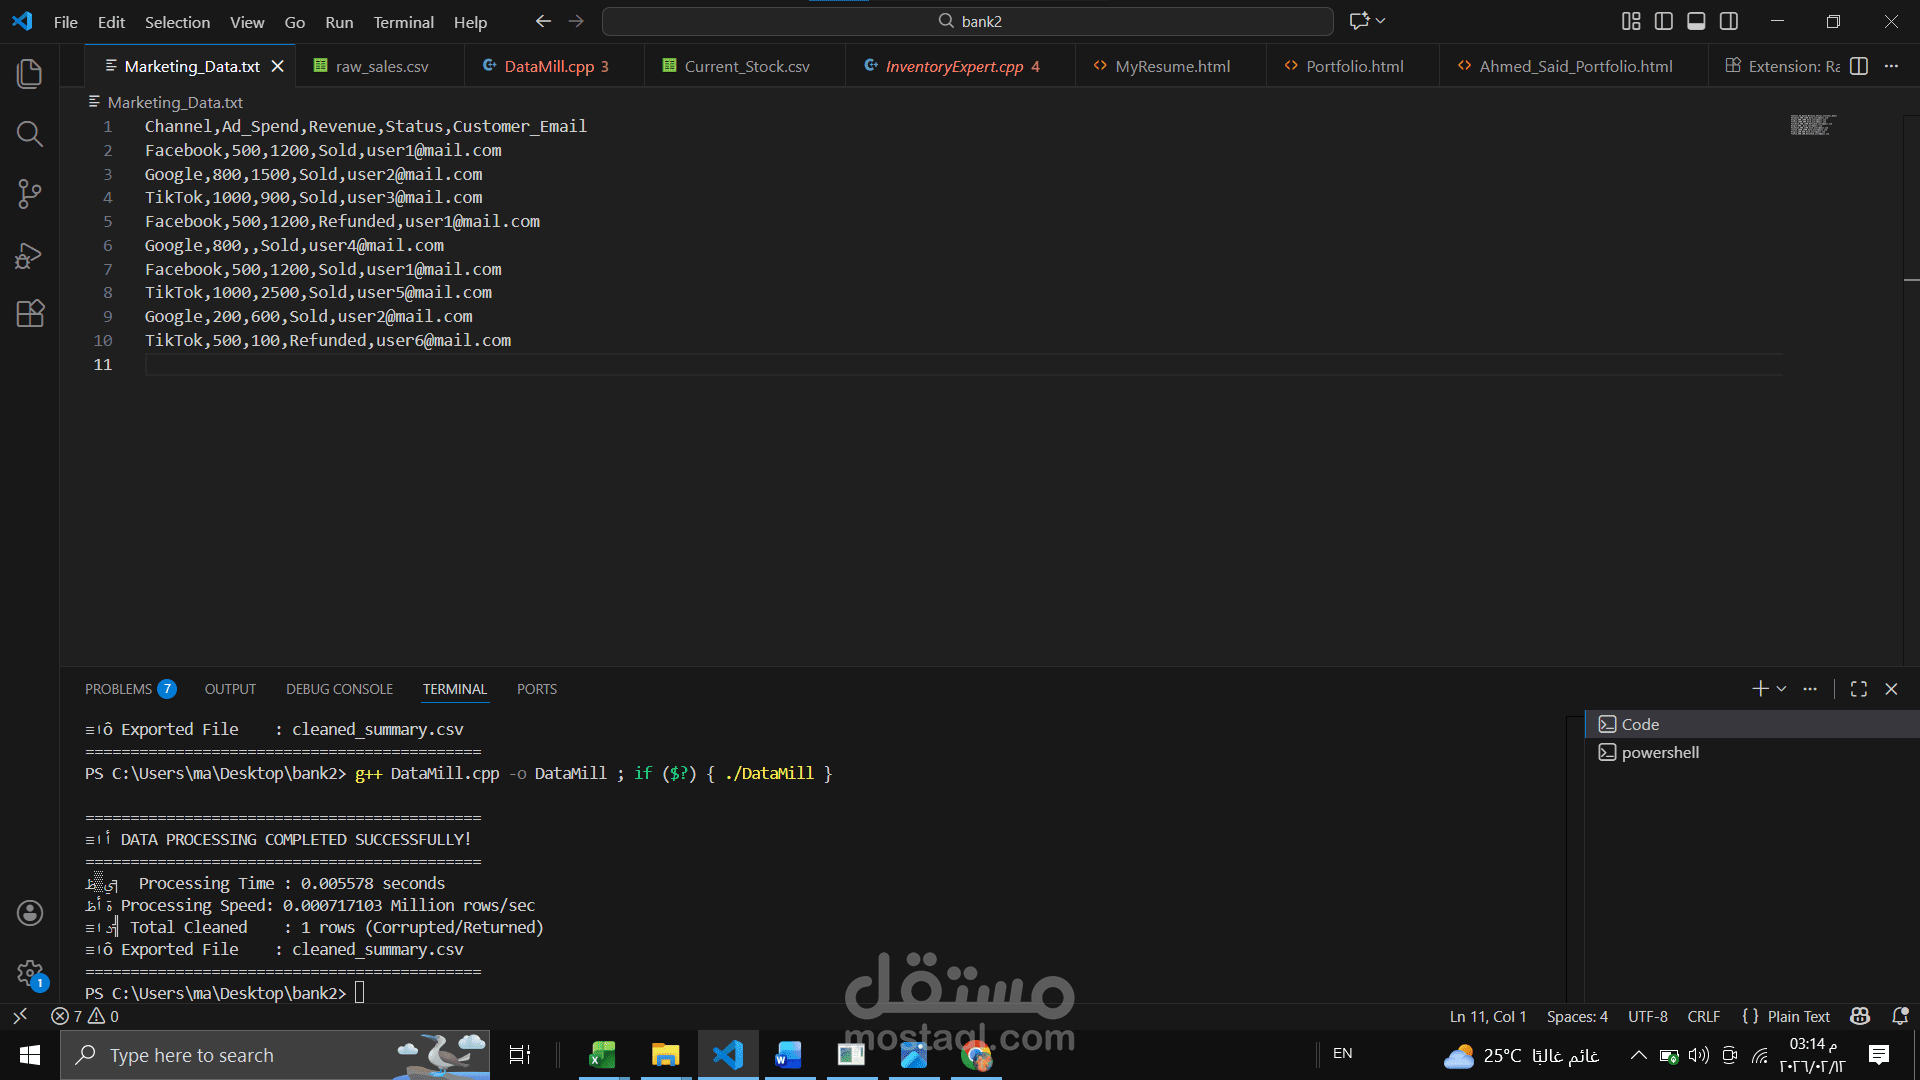Select the powershell terminal instance
This screenshot has width=1920, height=1080.
1660,752
